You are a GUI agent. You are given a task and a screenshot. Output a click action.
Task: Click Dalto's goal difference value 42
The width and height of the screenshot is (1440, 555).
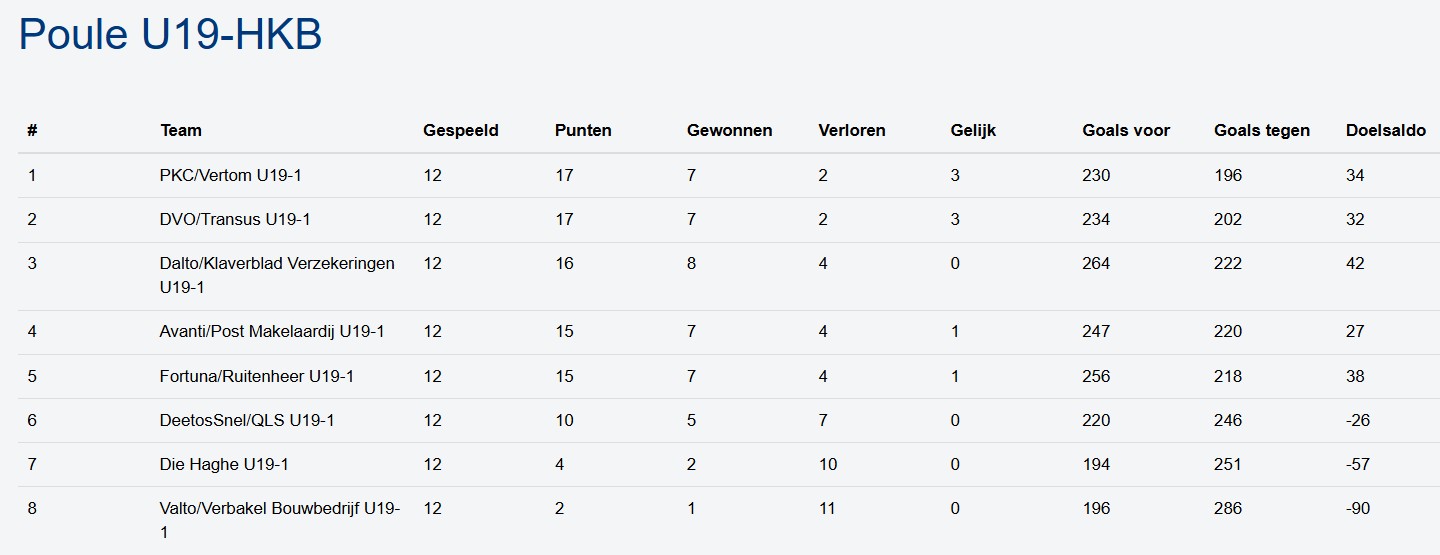1355,263
